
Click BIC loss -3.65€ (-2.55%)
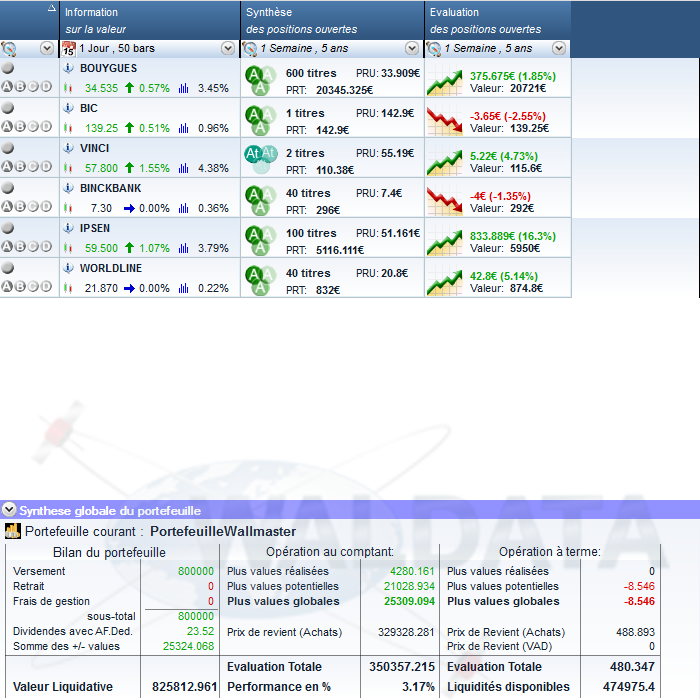(508, 117)
